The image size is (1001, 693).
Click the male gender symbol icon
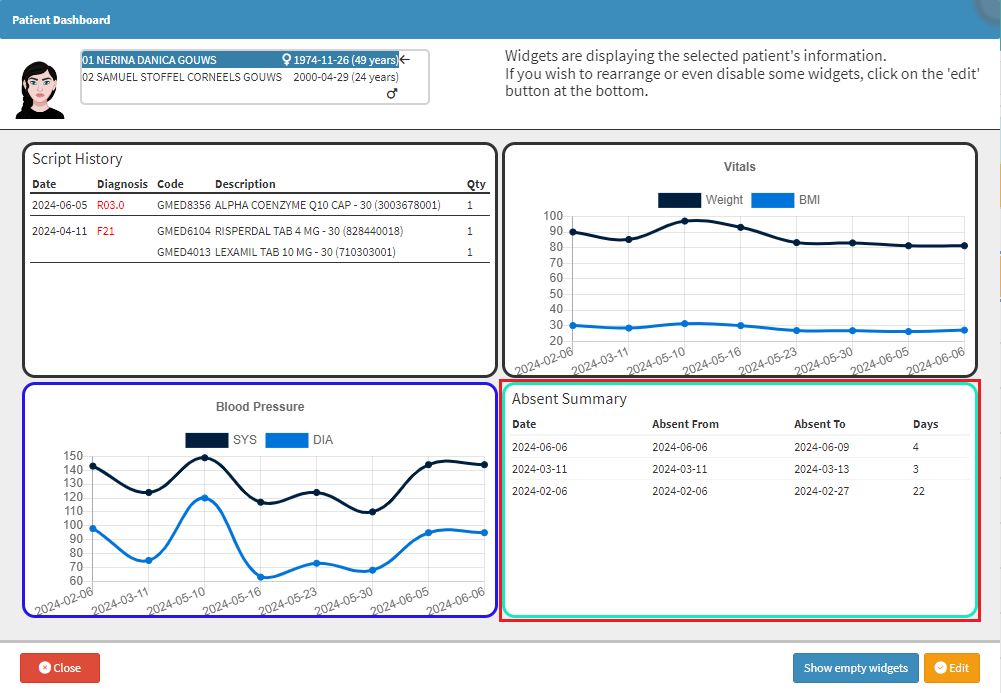click(392, 93)
